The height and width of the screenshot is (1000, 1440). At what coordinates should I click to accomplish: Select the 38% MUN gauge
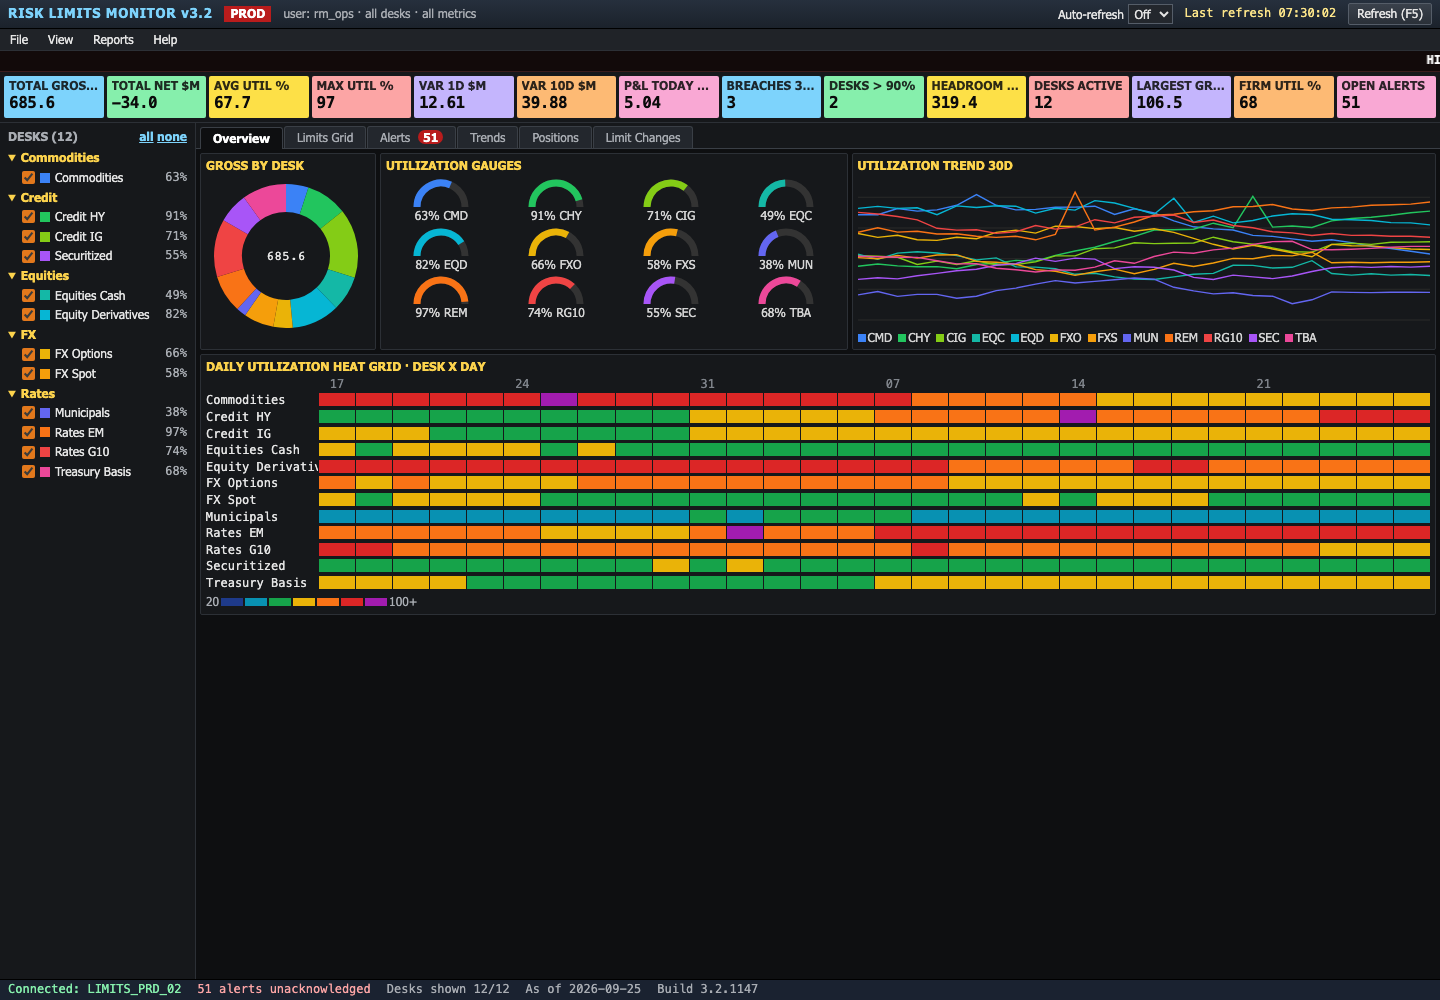786,249
